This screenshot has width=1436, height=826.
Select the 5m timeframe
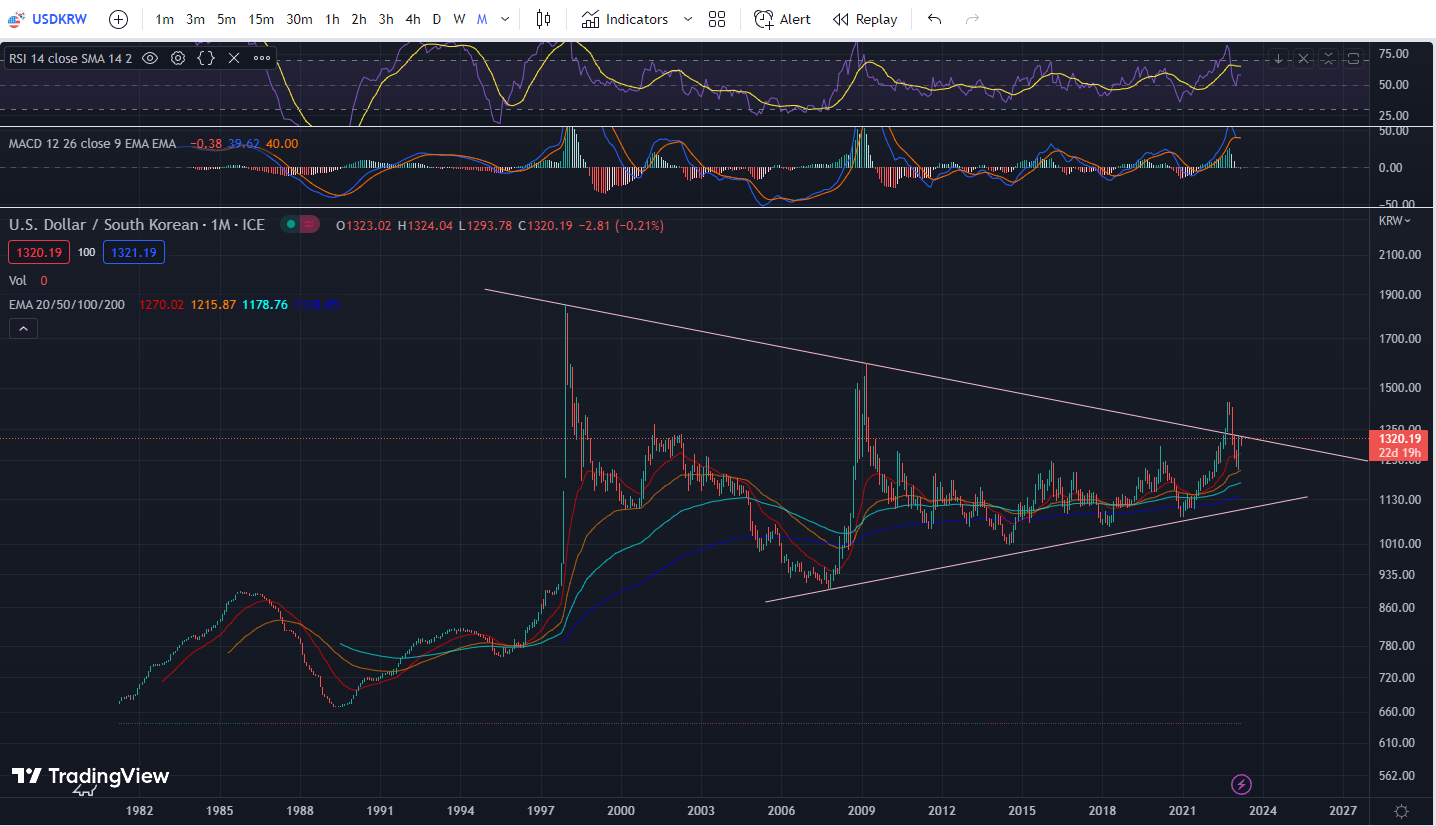227,19
